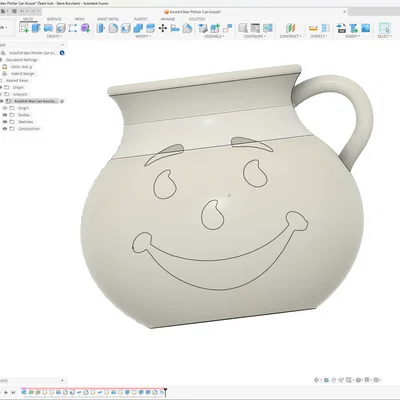Open Display Settings in navigation bar
Image resolution: width=400 pixels, height=400 pixels.
point(359,380)
